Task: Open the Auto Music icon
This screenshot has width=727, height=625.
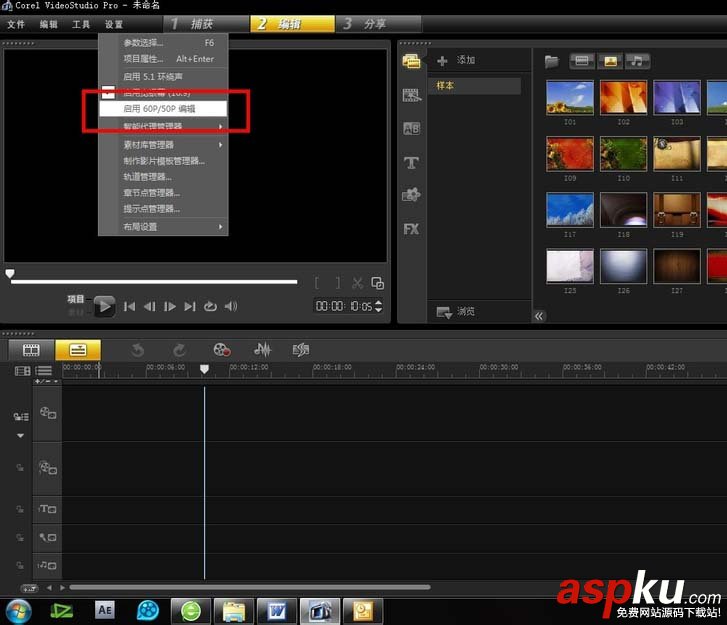Action: point(301,350)
